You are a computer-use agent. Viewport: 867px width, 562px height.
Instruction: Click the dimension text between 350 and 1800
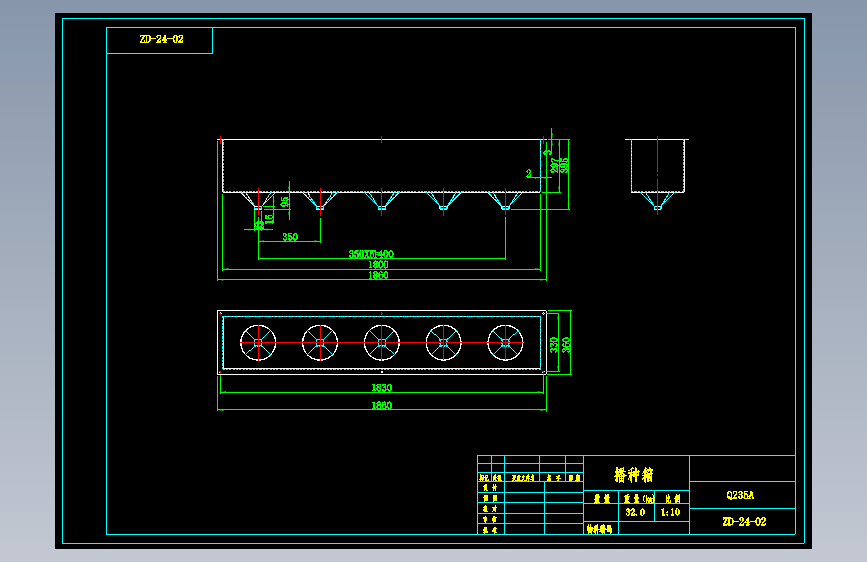tap(371, 254)
